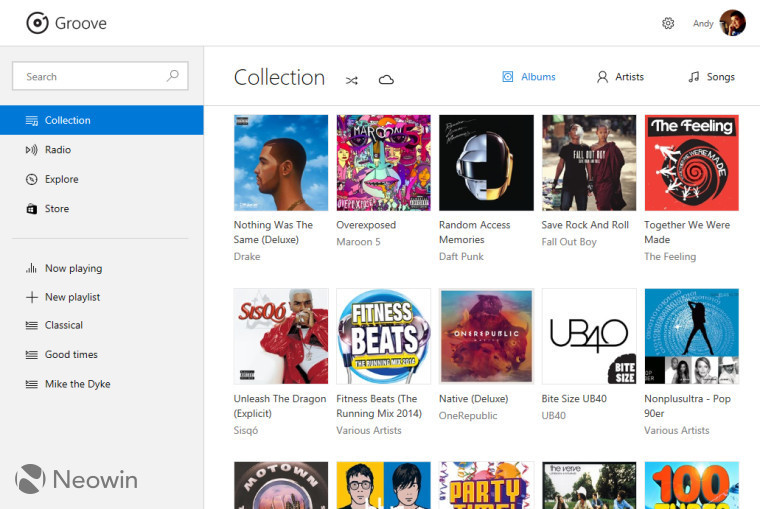Select Collection in the sidebar
The width and height of the screenshot is (760, 509).
click(x=102, y=120)
